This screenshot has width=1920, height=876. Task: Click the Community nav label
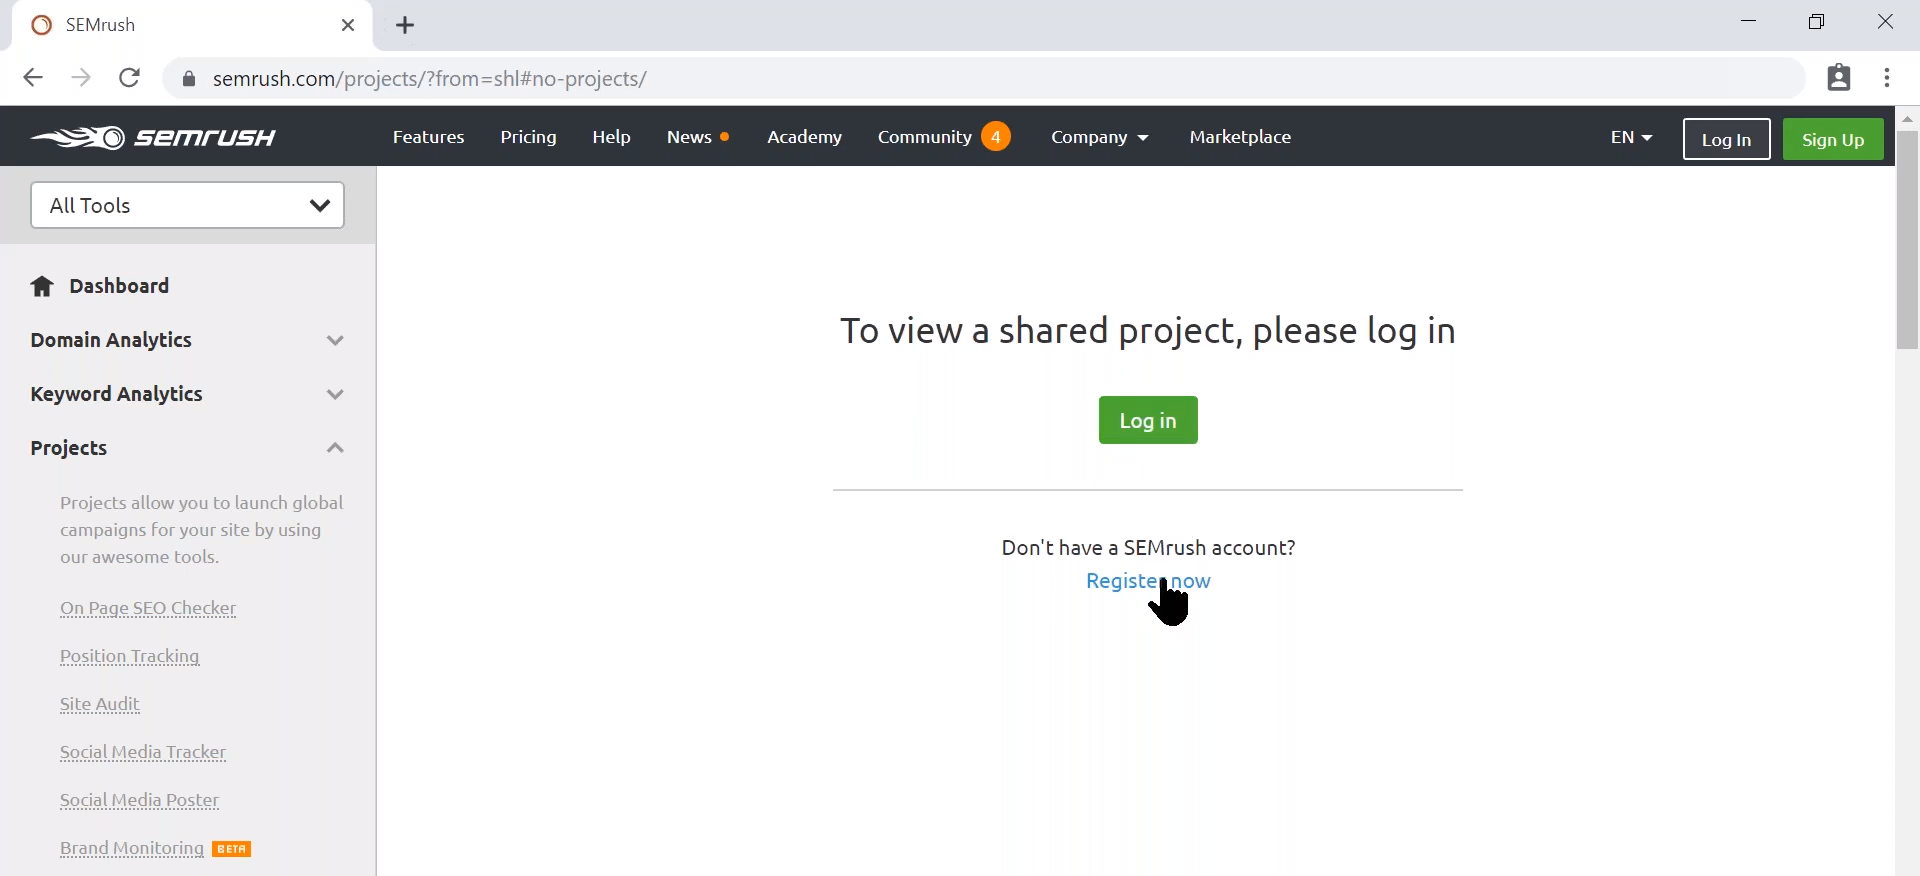click(924, 137)
